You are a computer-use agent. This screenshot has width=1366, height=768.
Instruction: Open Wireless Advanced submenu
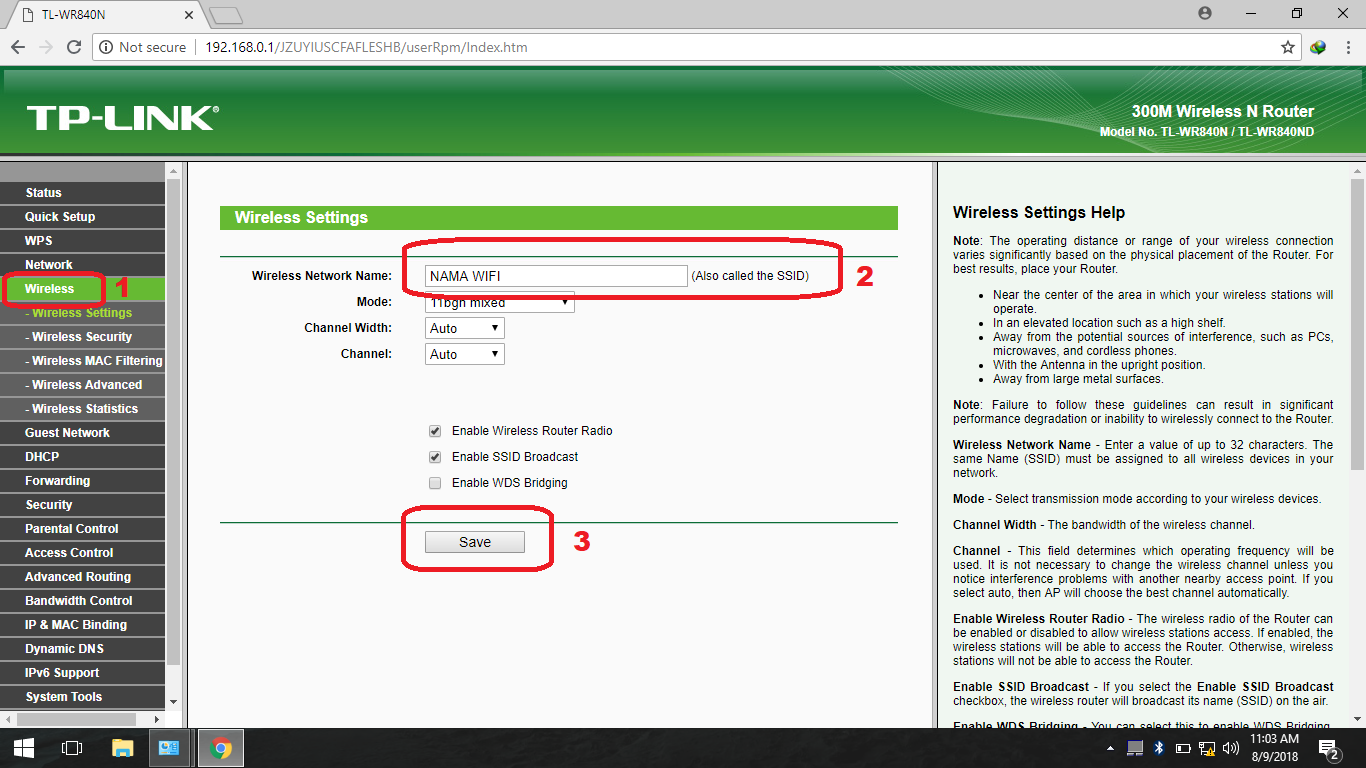[82, 385]
